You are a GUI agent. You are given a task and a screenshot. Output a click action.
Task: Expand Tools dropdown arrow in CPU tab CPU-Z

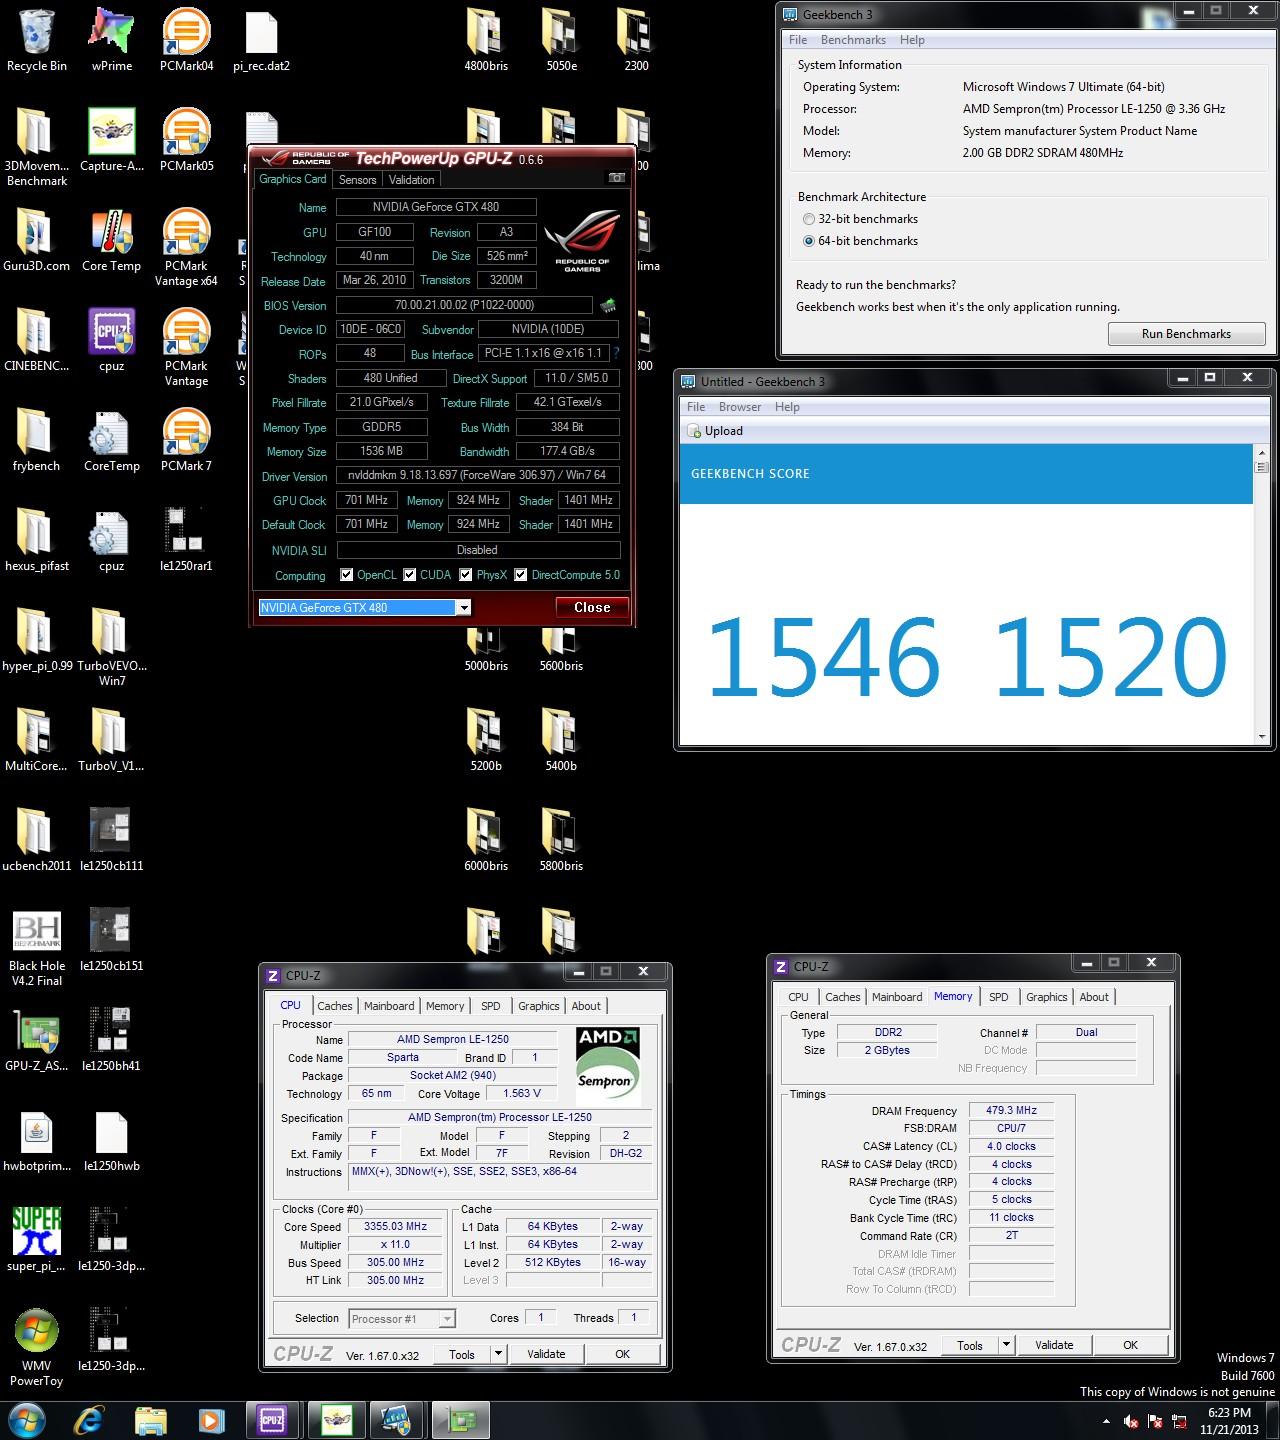point(498,1354)
